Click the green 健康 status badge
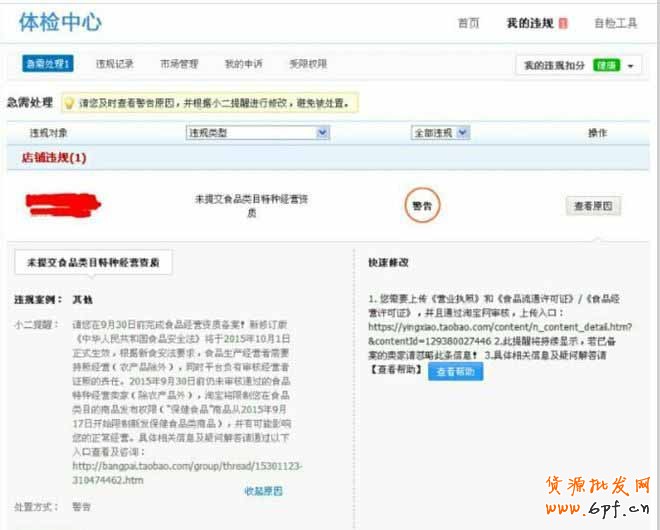The image size is (660, 530). (x=606, y=66)
